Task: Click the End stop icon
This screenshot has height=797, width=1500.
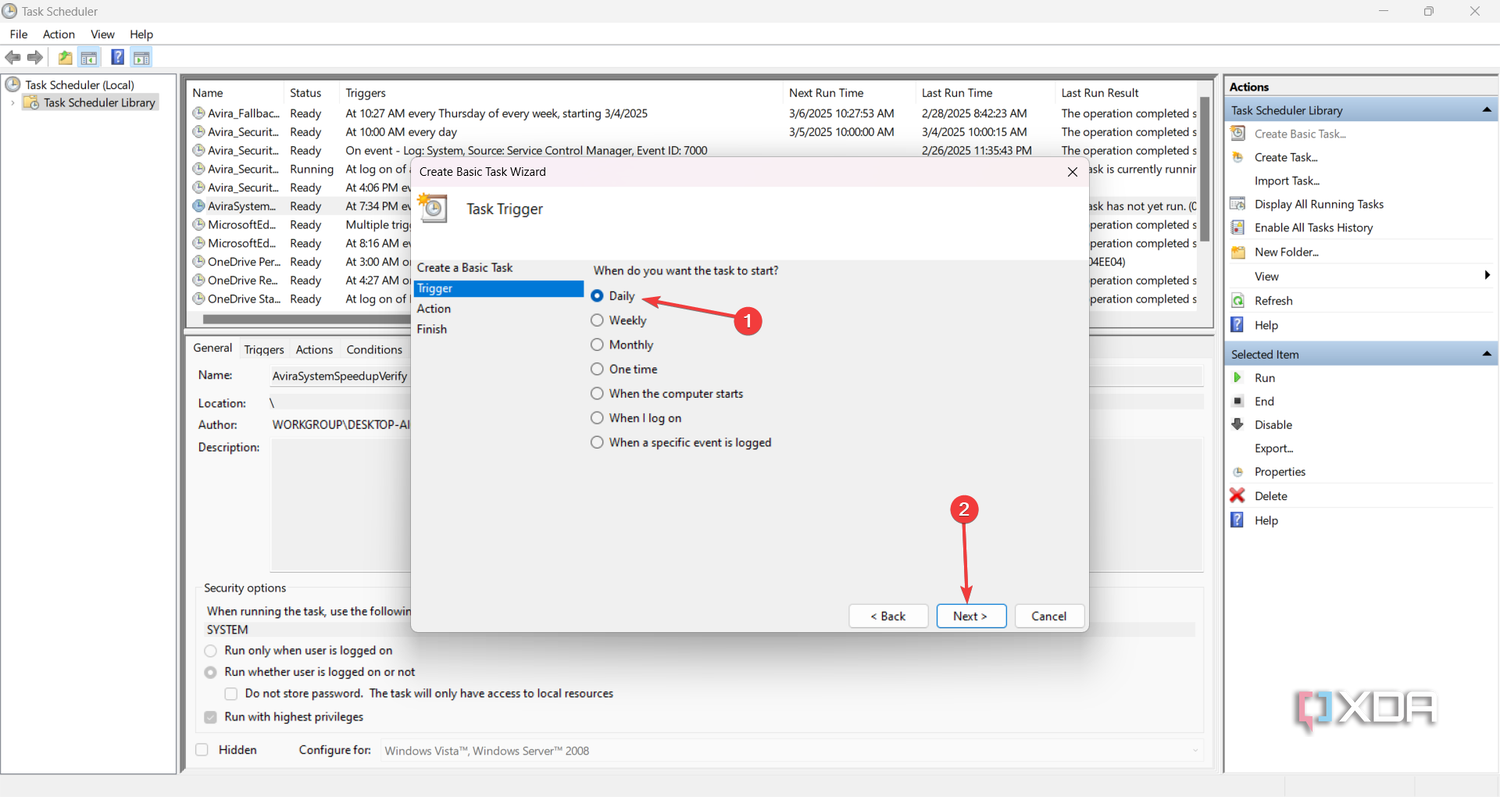Action: 1238,401
